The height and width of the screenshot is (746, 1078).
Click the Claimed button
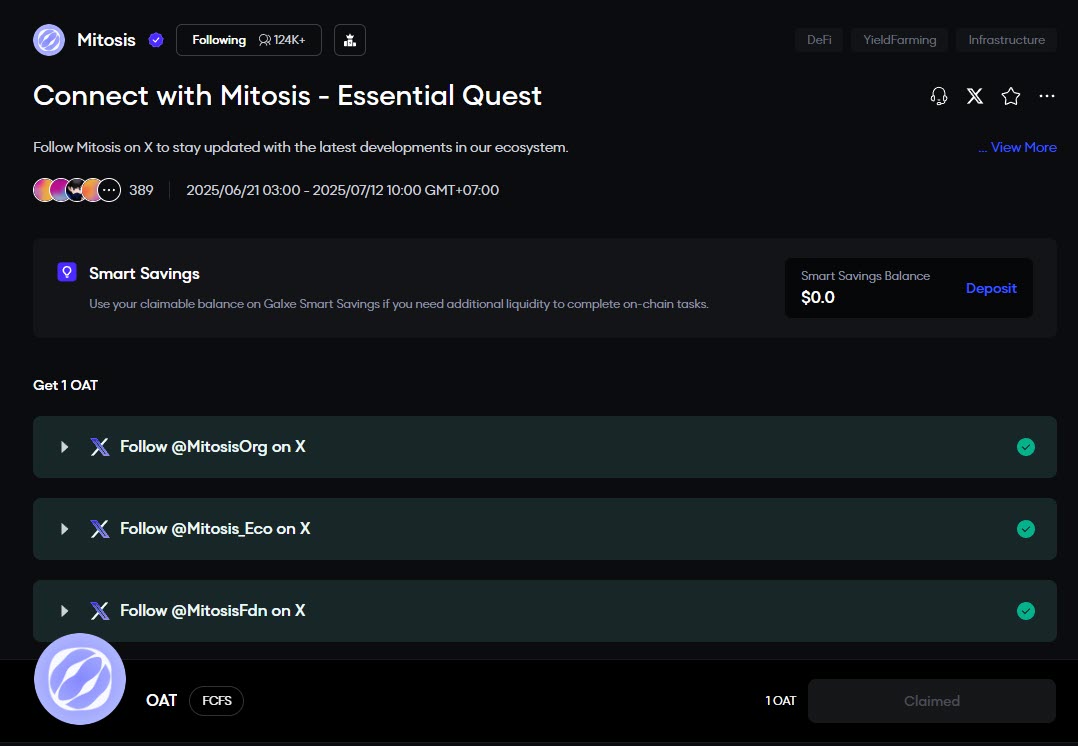click(932, 701)
